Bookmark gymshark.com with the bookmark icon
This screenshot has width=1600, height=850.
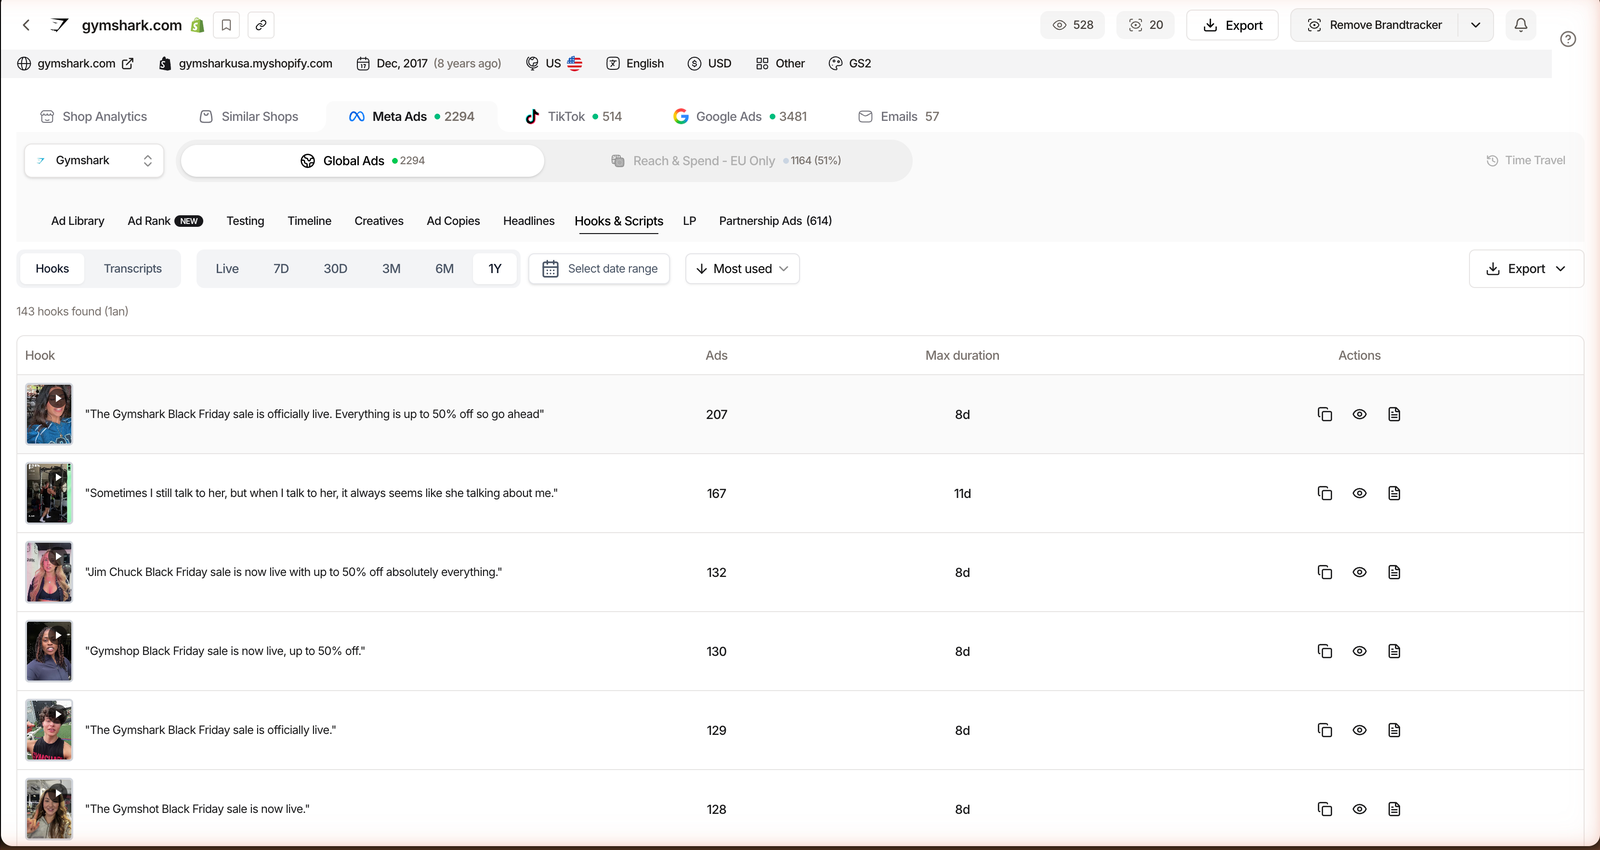click(227, 25)
